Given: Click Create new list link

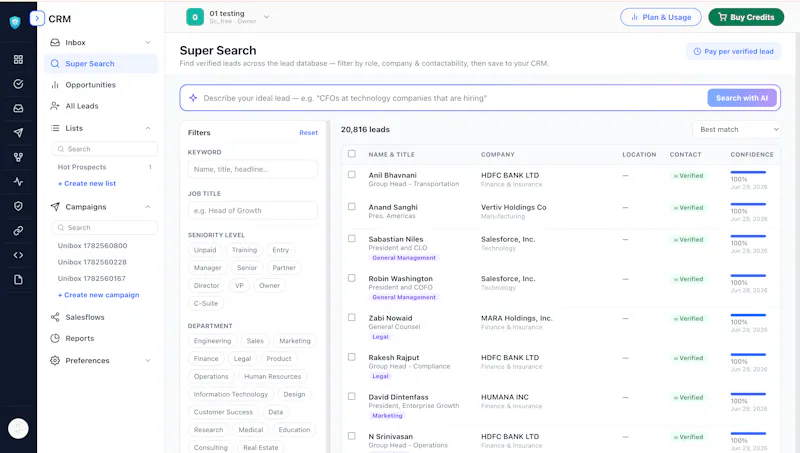Looking at the screenshot, I should (x=87, y=183).
